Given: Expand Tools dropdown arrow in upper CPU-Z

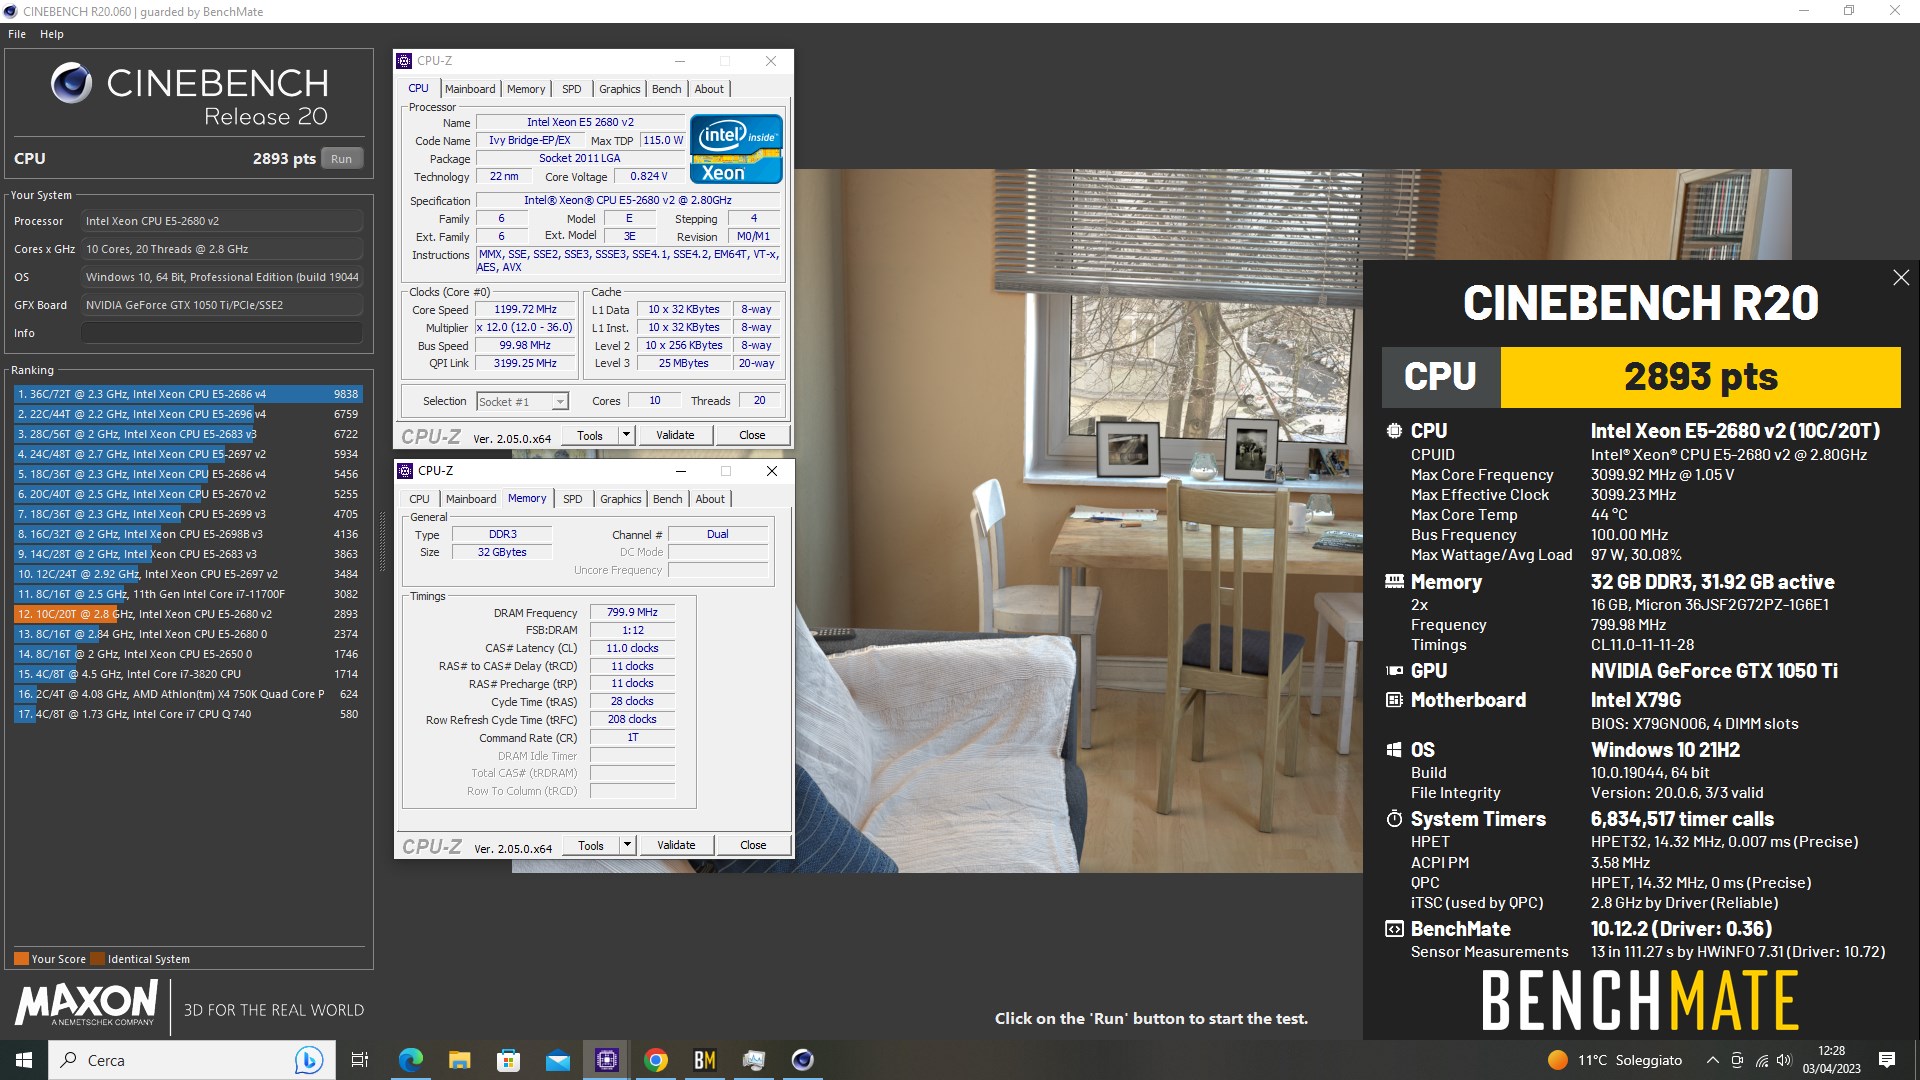Looking at the screenshot, I should coord(627,435).
